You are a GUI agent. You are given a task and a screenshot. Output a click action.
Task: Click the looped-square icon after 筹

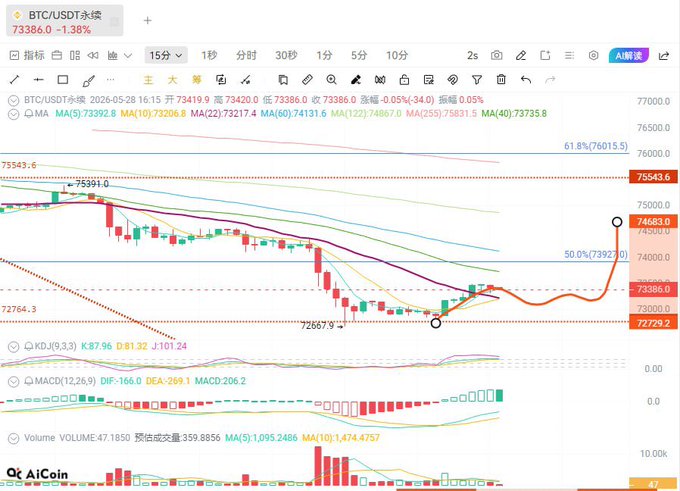tap(221, 80)
